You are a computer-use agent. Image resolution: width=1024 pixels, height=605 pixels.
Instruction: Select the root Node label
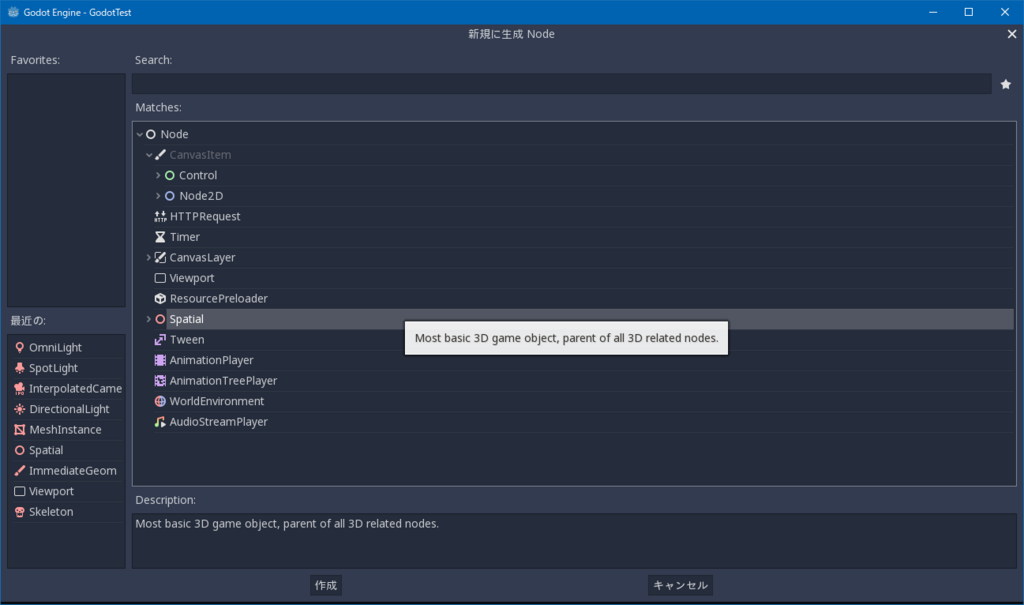174,134
